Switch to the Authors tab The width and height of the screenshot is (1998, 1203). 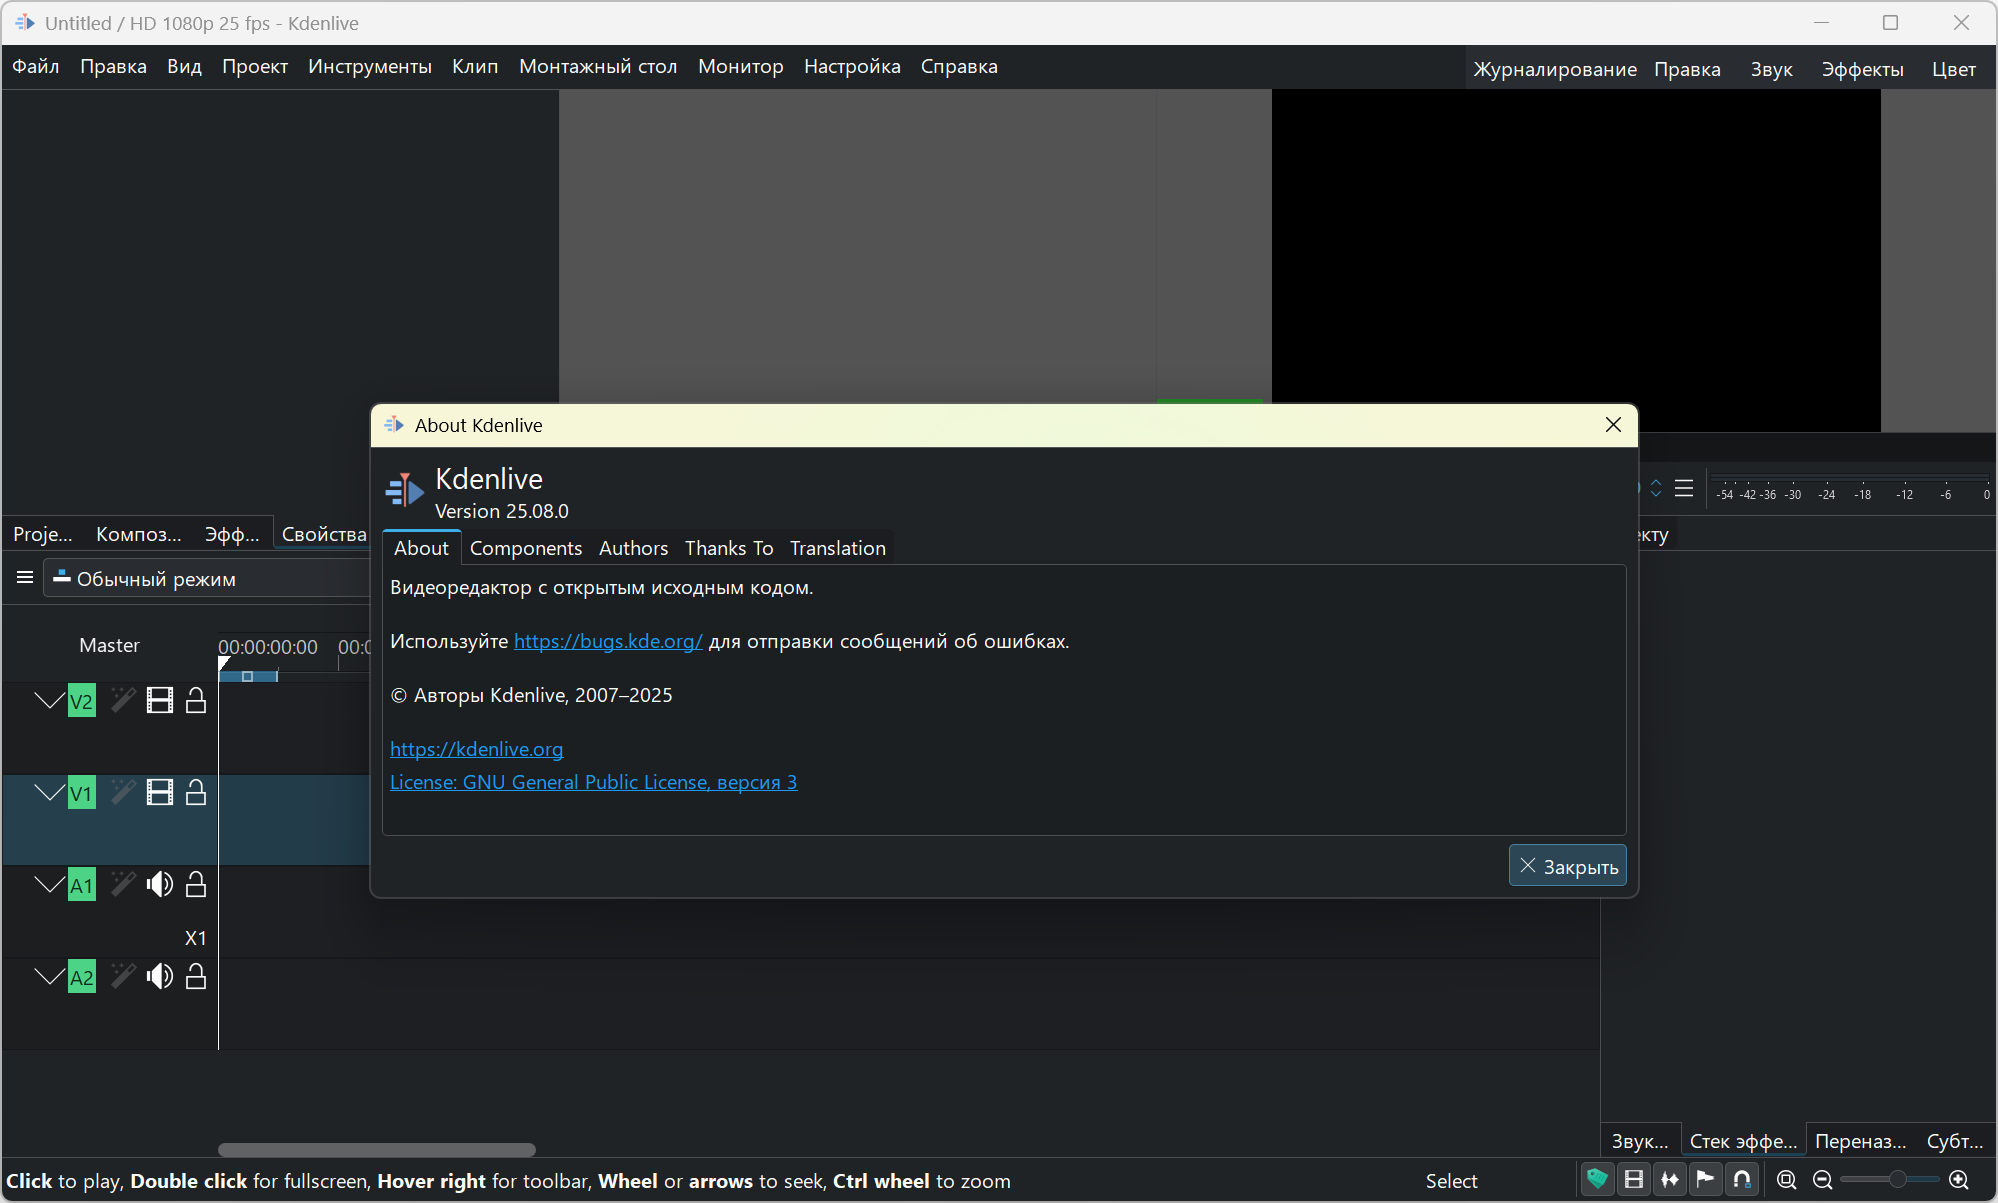tap(633, 548)
